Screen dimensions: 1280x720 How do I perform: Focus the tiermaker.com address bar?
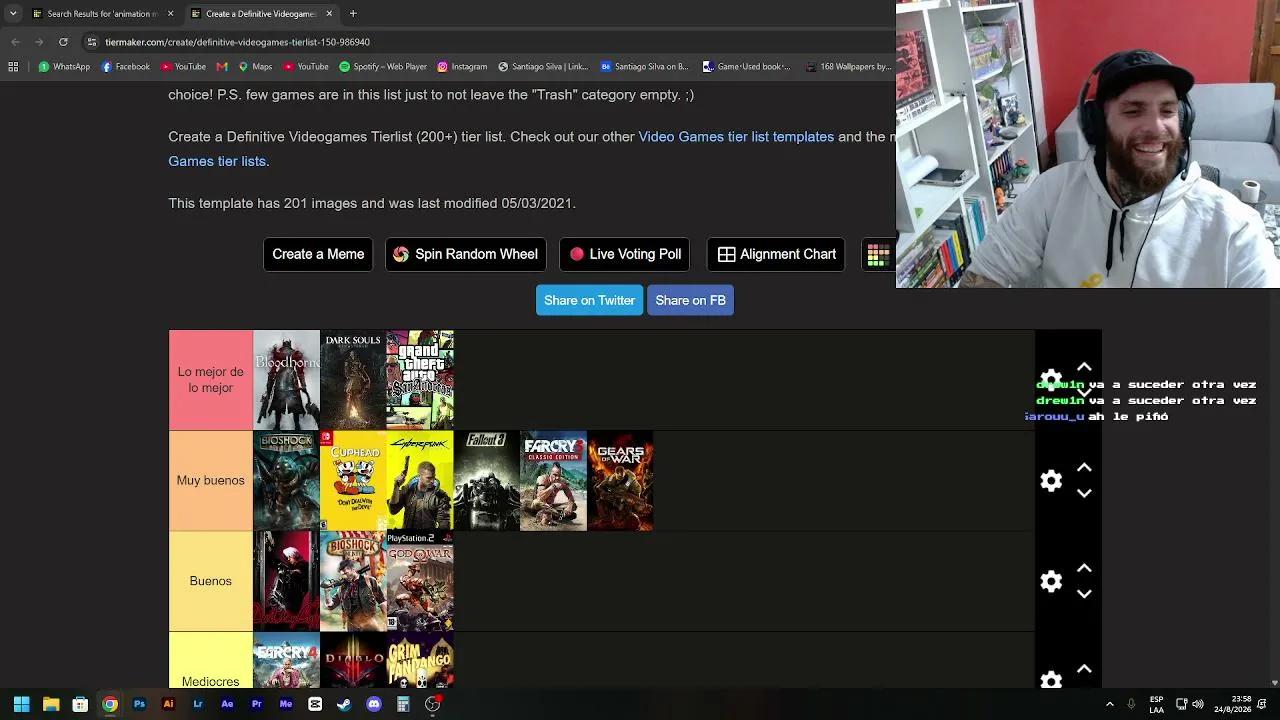tap(490, 42)
